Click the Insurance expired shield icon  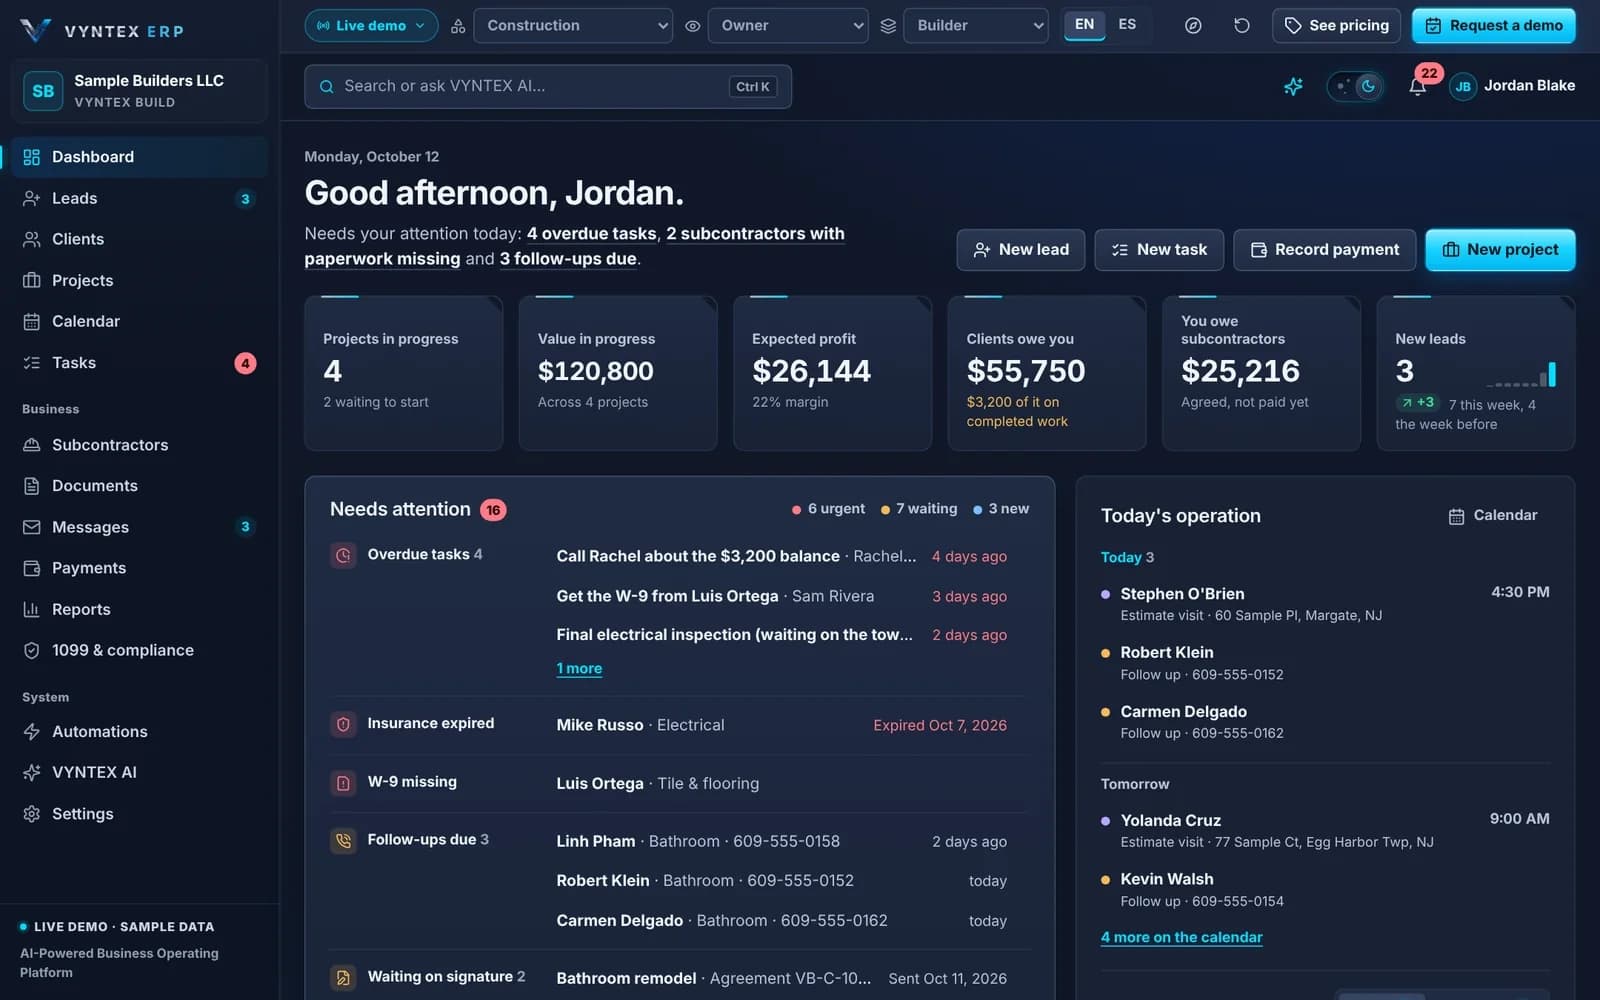tap(343, 724)
